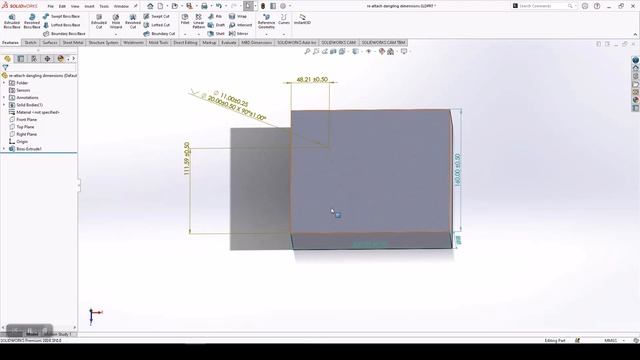Open the ConfigurationManager panel tab
The image size is (640, 360).
point(34,59)
